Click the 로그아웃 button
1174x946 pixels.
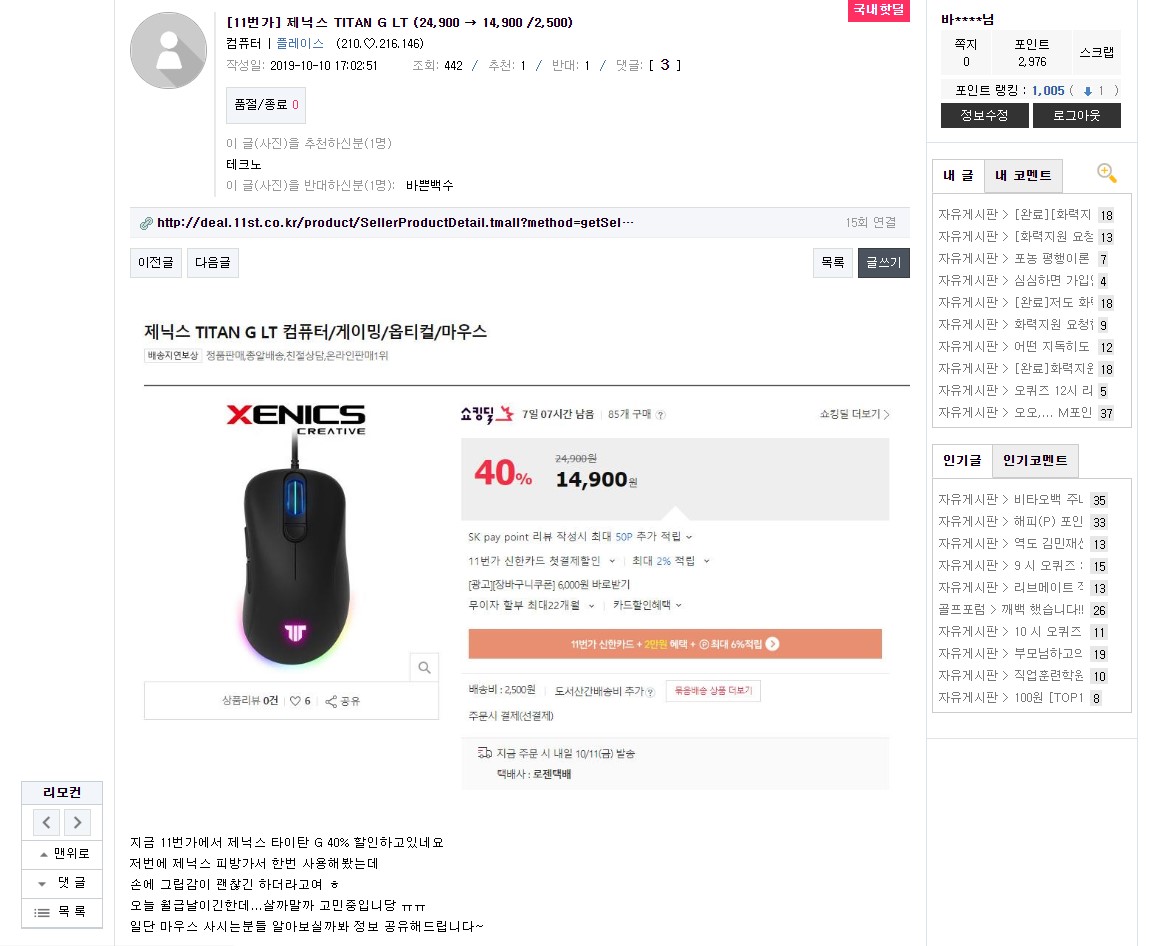pyautogui.click(x=1076, y=116)
